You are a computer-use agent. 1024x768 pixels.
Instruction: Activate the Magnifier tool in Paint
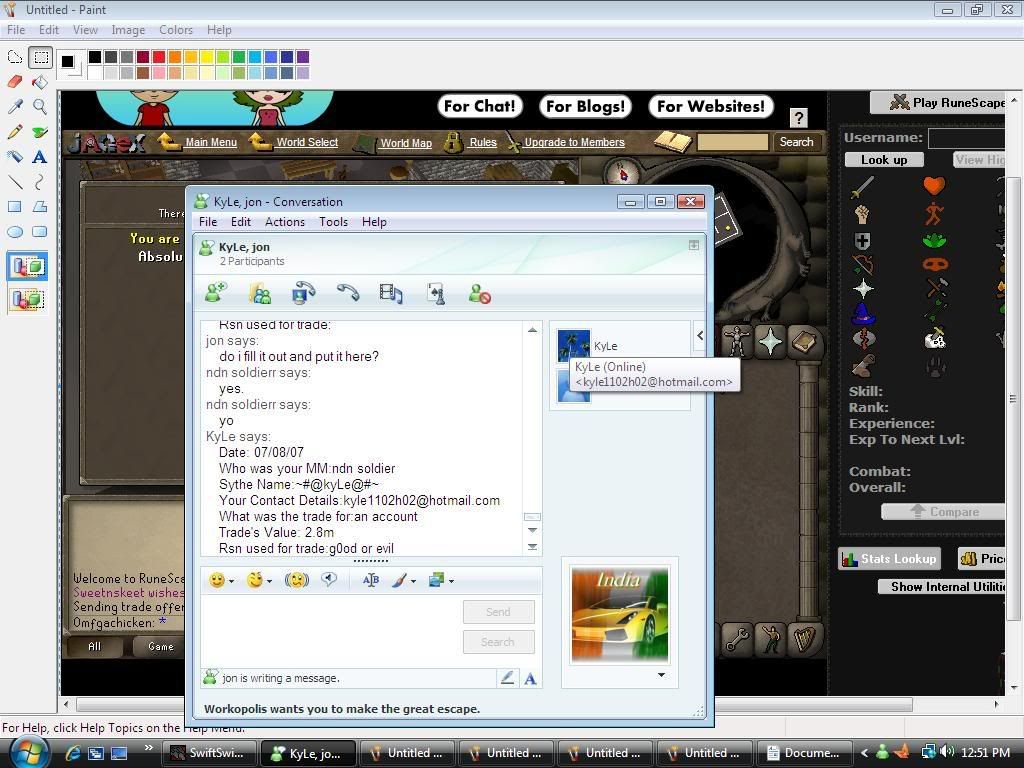click(40, 106)
